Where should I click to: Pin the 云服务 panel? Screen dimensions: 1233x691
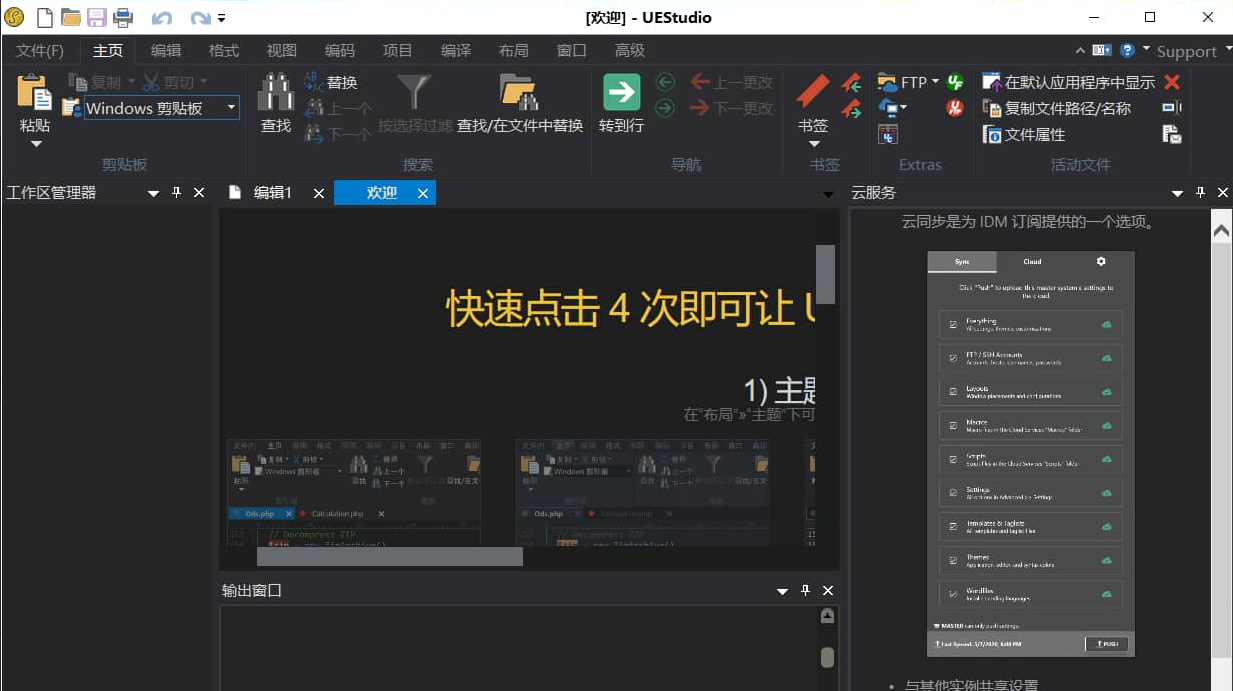(1200, 192)
